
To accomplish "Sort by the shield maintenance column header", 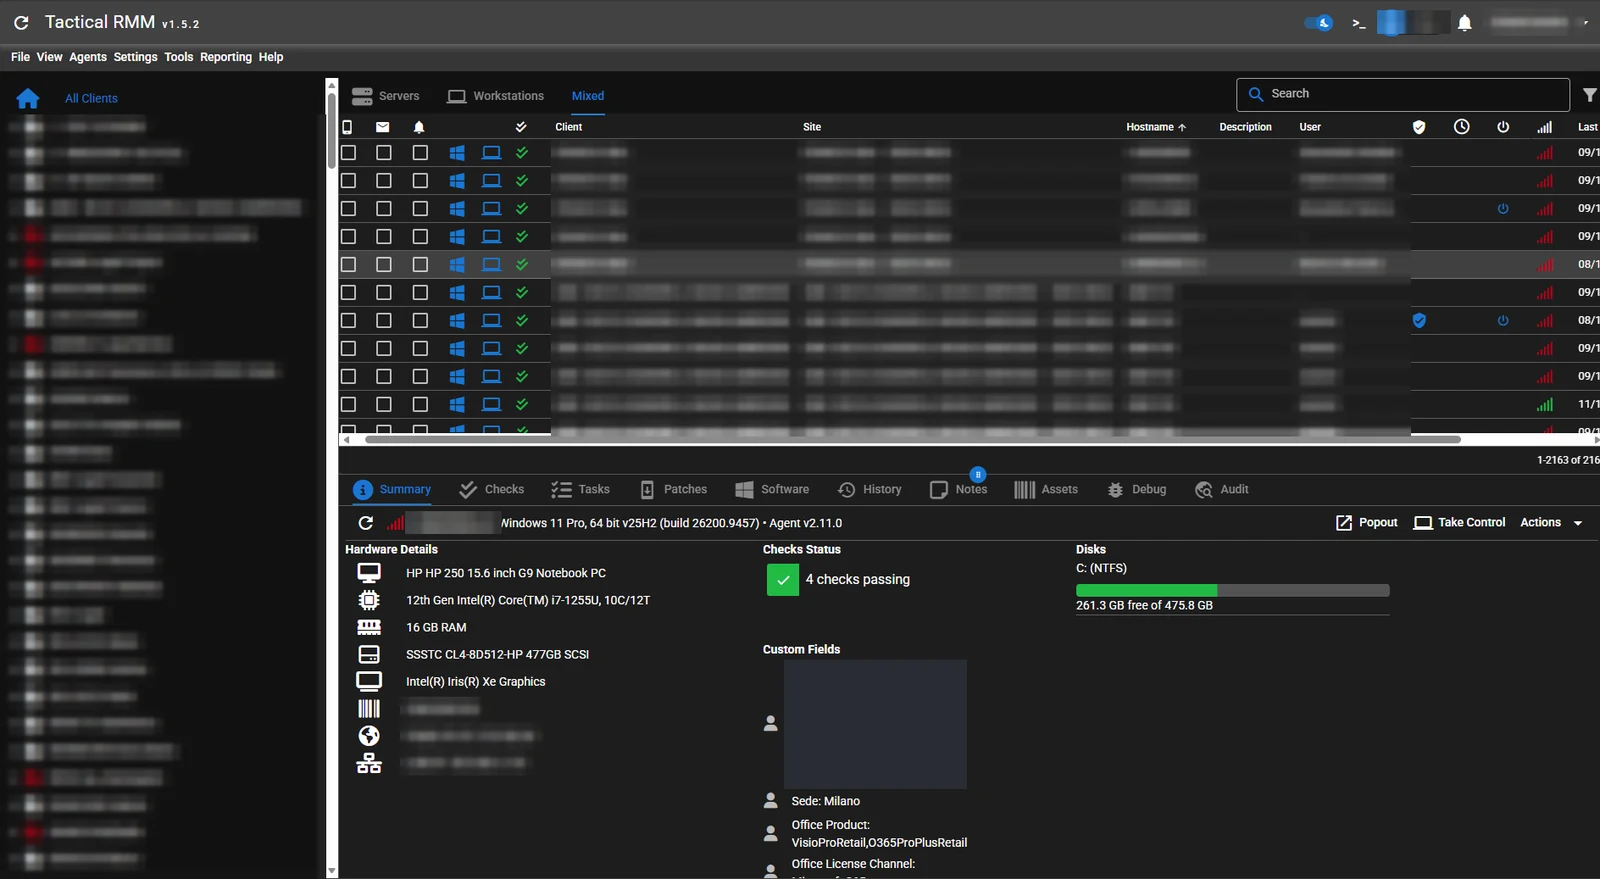I will (1418, 127).
